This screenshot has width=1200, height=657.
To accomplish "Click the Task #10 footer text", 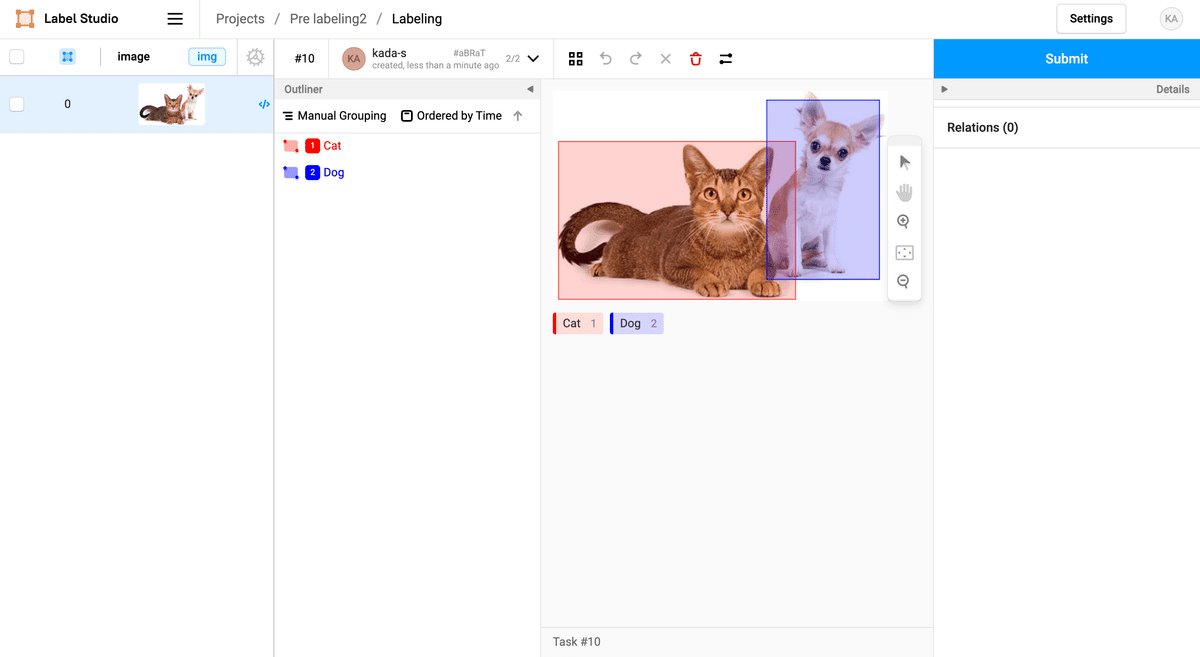I will (577, 642).
